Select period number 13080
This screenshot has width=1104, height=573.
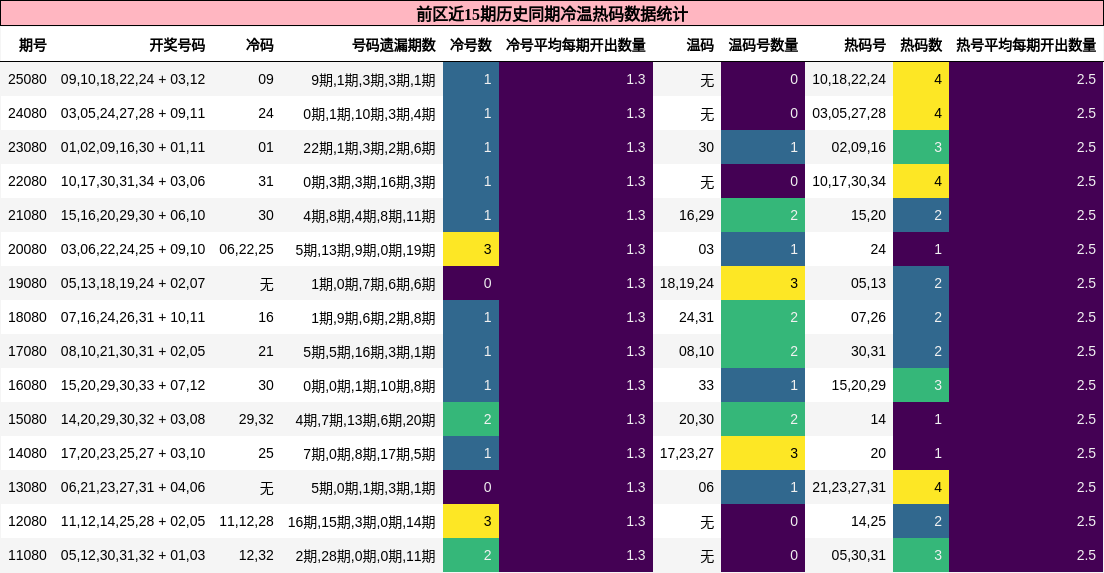pos(27,488)
